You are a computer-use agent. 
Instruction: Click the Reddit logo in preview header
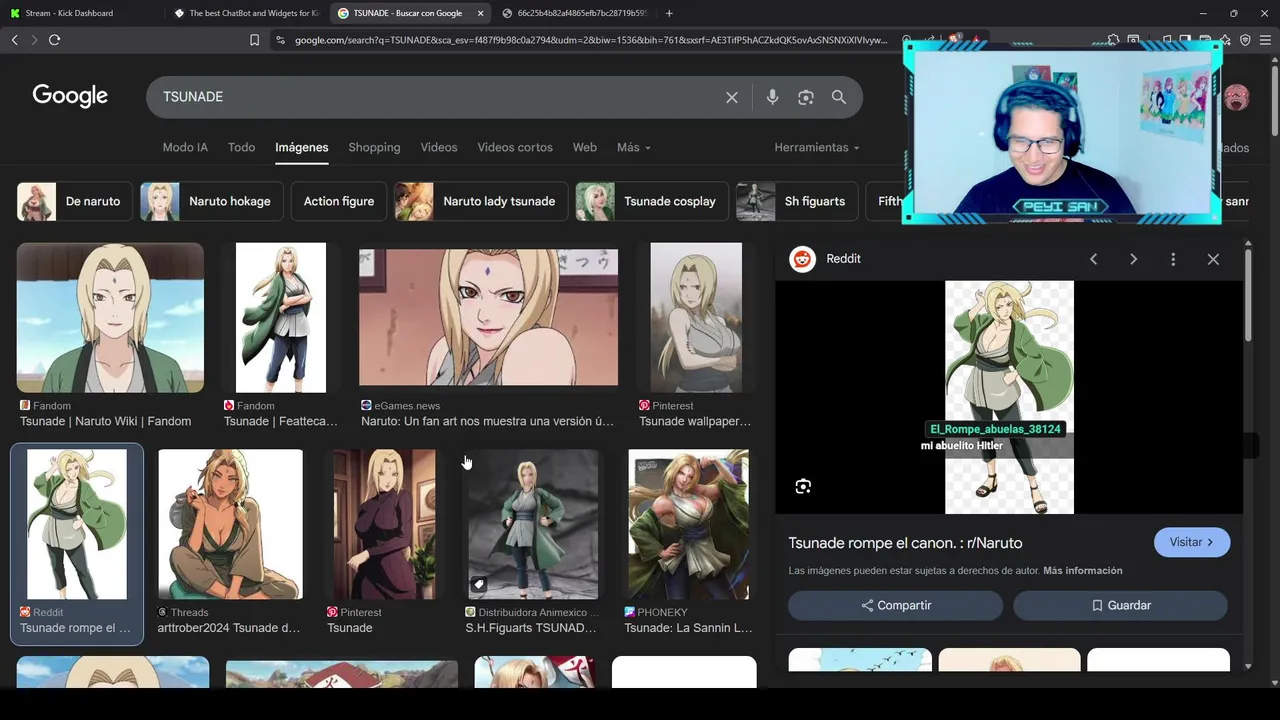[802, 259]
